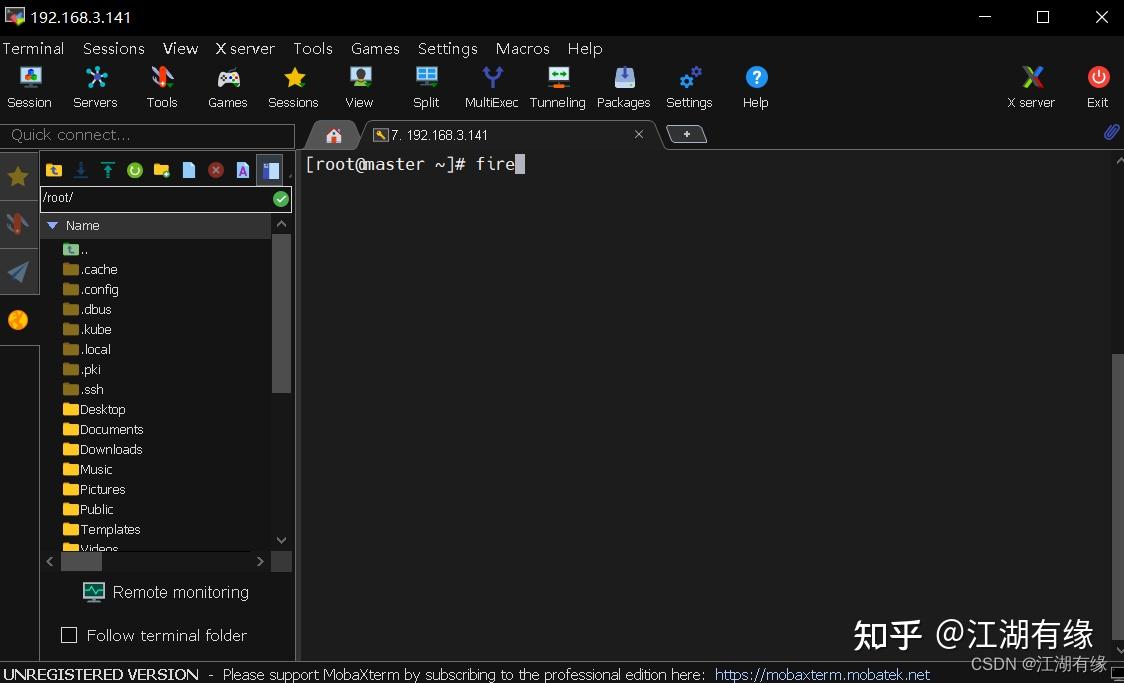The image size is (1124, 683).
Task: Create new file icon in SFTP toolbar
Action: [189, 170]
